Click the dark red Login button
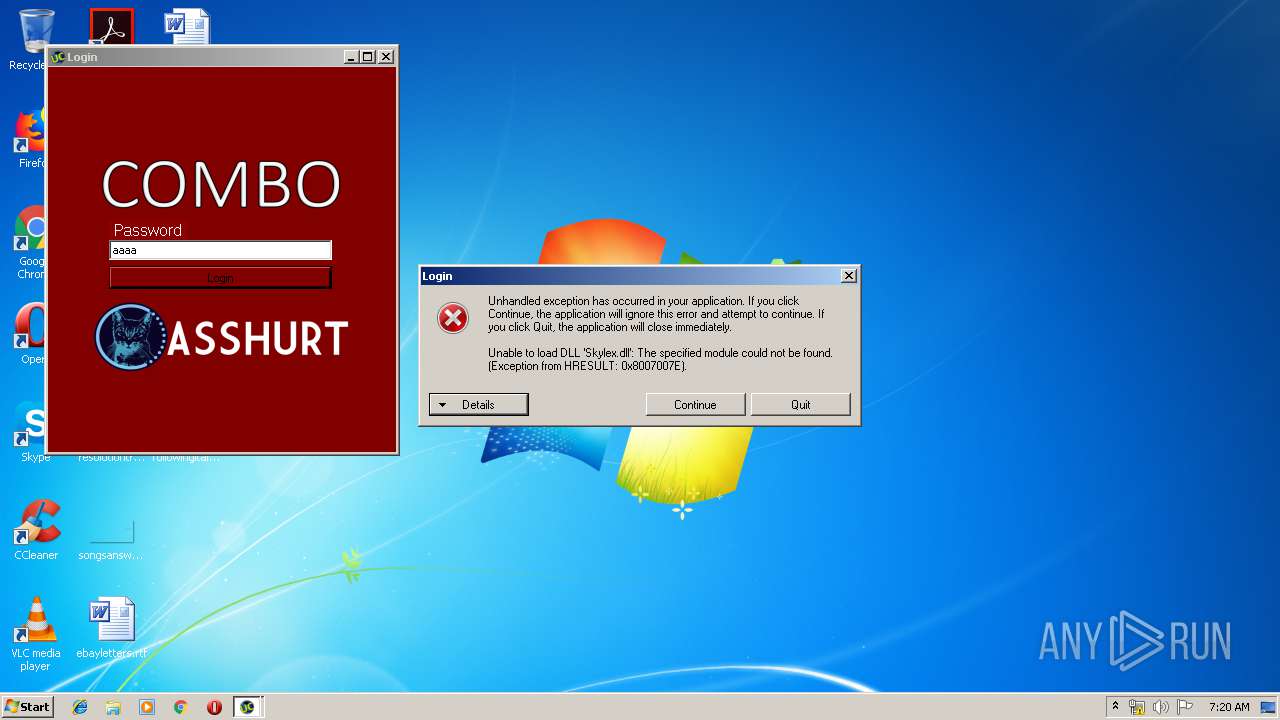Screen dimensions: 1280x720 click(220, 278)
